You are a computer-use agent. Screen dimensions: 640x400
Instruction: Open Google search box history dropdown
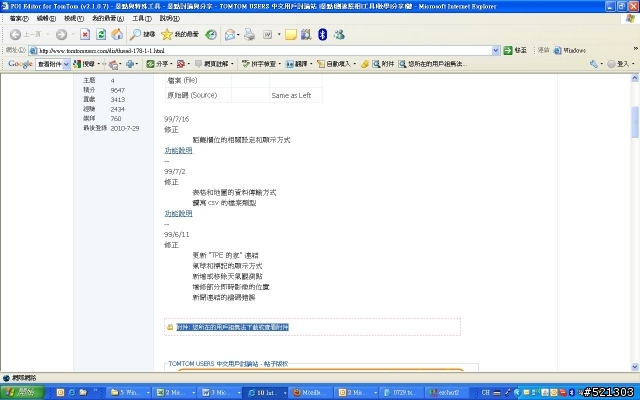(x=66, y=64)
